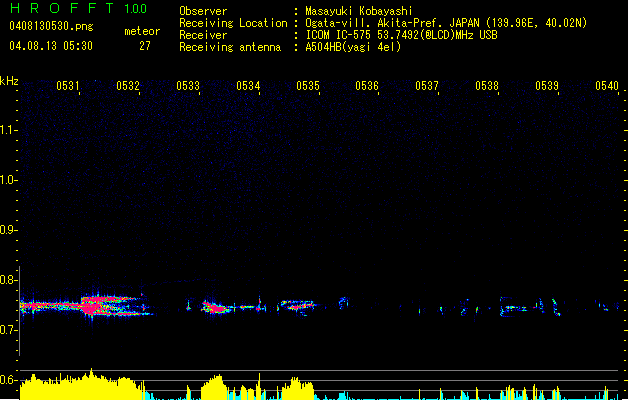Click the 0.7 kHz frequency label
The width and height of the screenshot is (629, 400).
(8, 330)
